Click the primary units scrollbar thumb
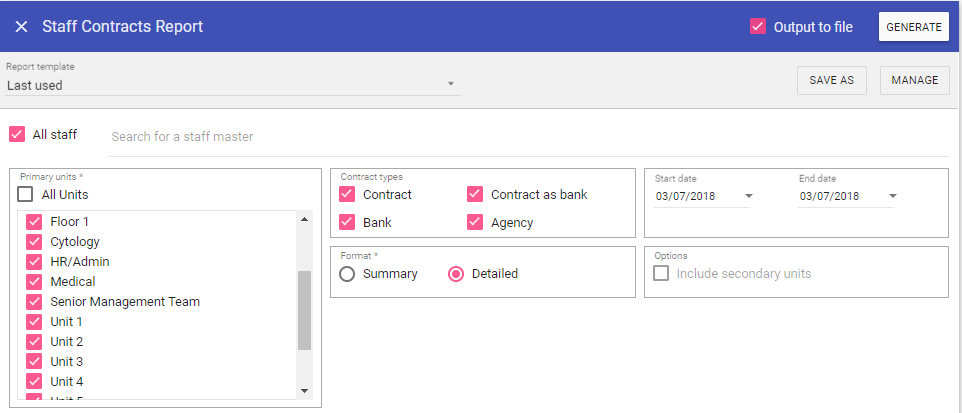962x413 pixels. 304,310
